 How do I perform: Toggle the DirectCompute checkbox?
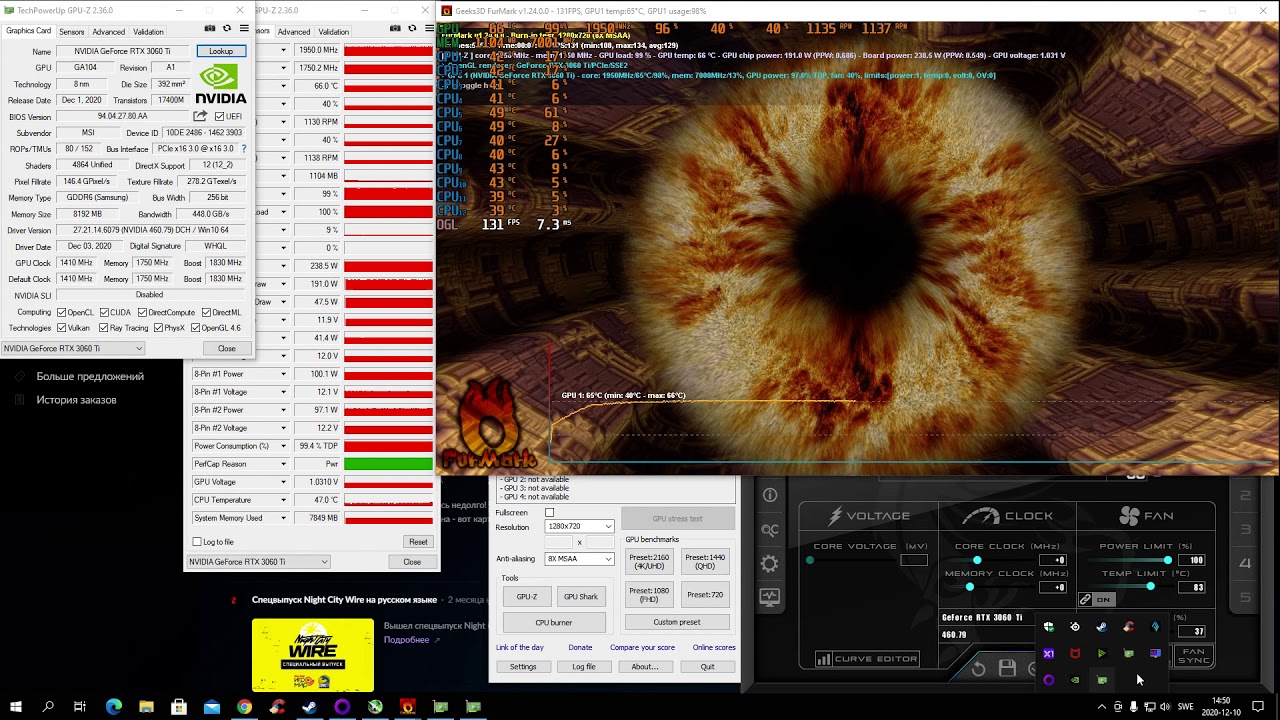pyautogui.click(x=142, y=312)
